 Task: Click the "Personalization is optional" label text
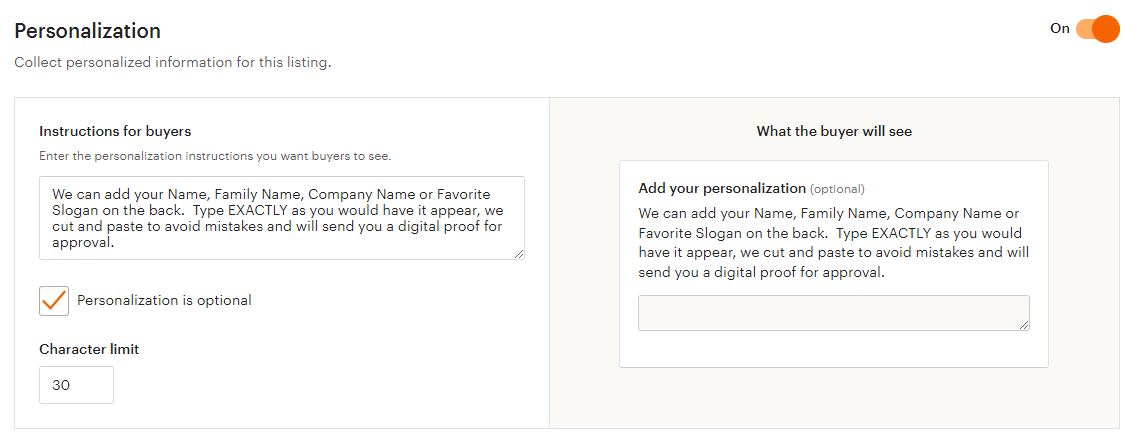(x=164, y=300)
